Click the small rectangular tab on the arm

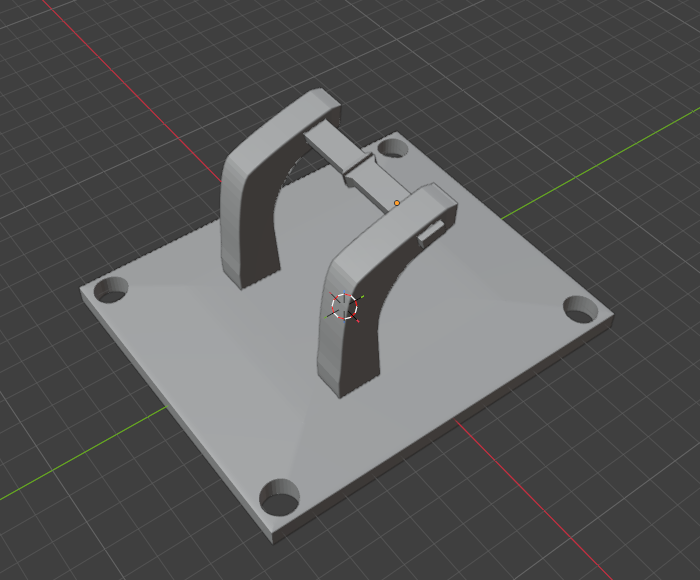point(431,234)
